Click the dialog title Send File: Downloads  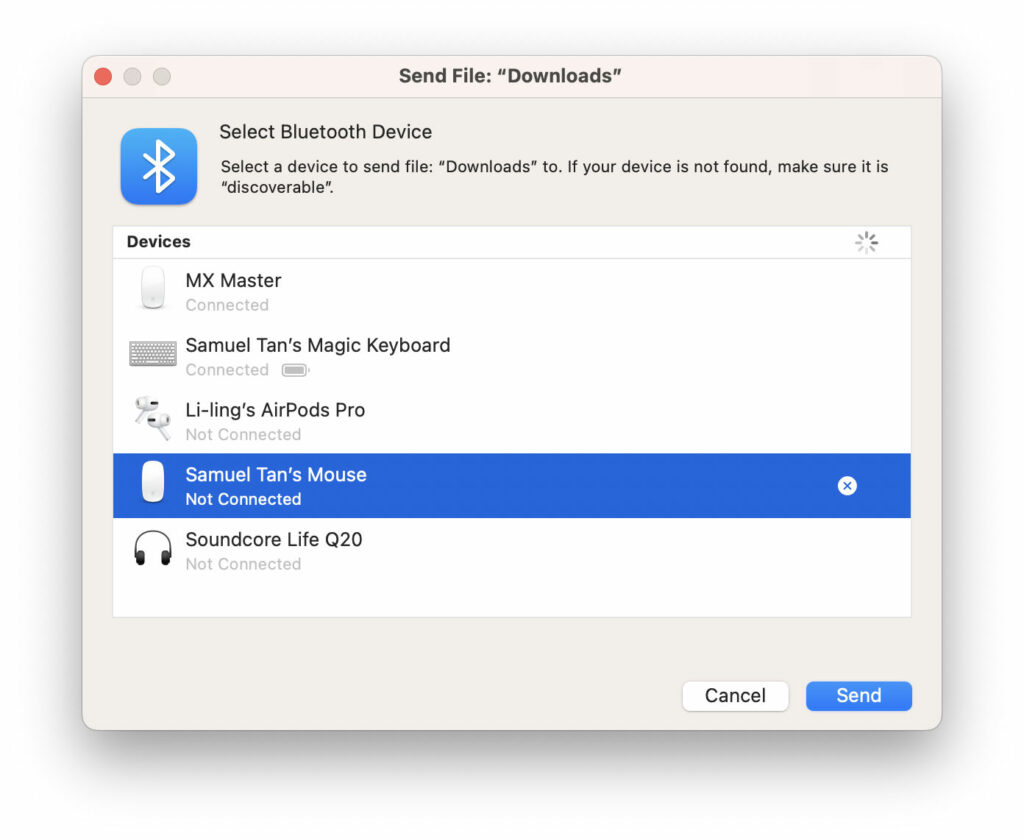(511, 75)
